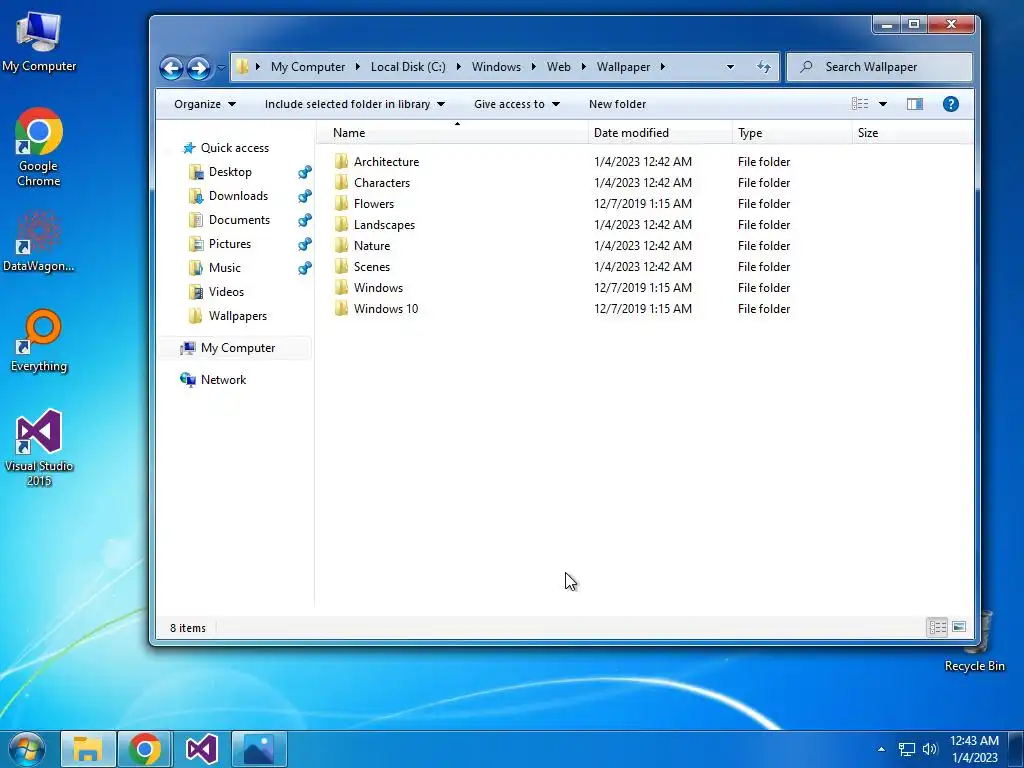Select the Windows 10 folder icon
Screen dimensions: 1024x768
(x=341, y=308)
